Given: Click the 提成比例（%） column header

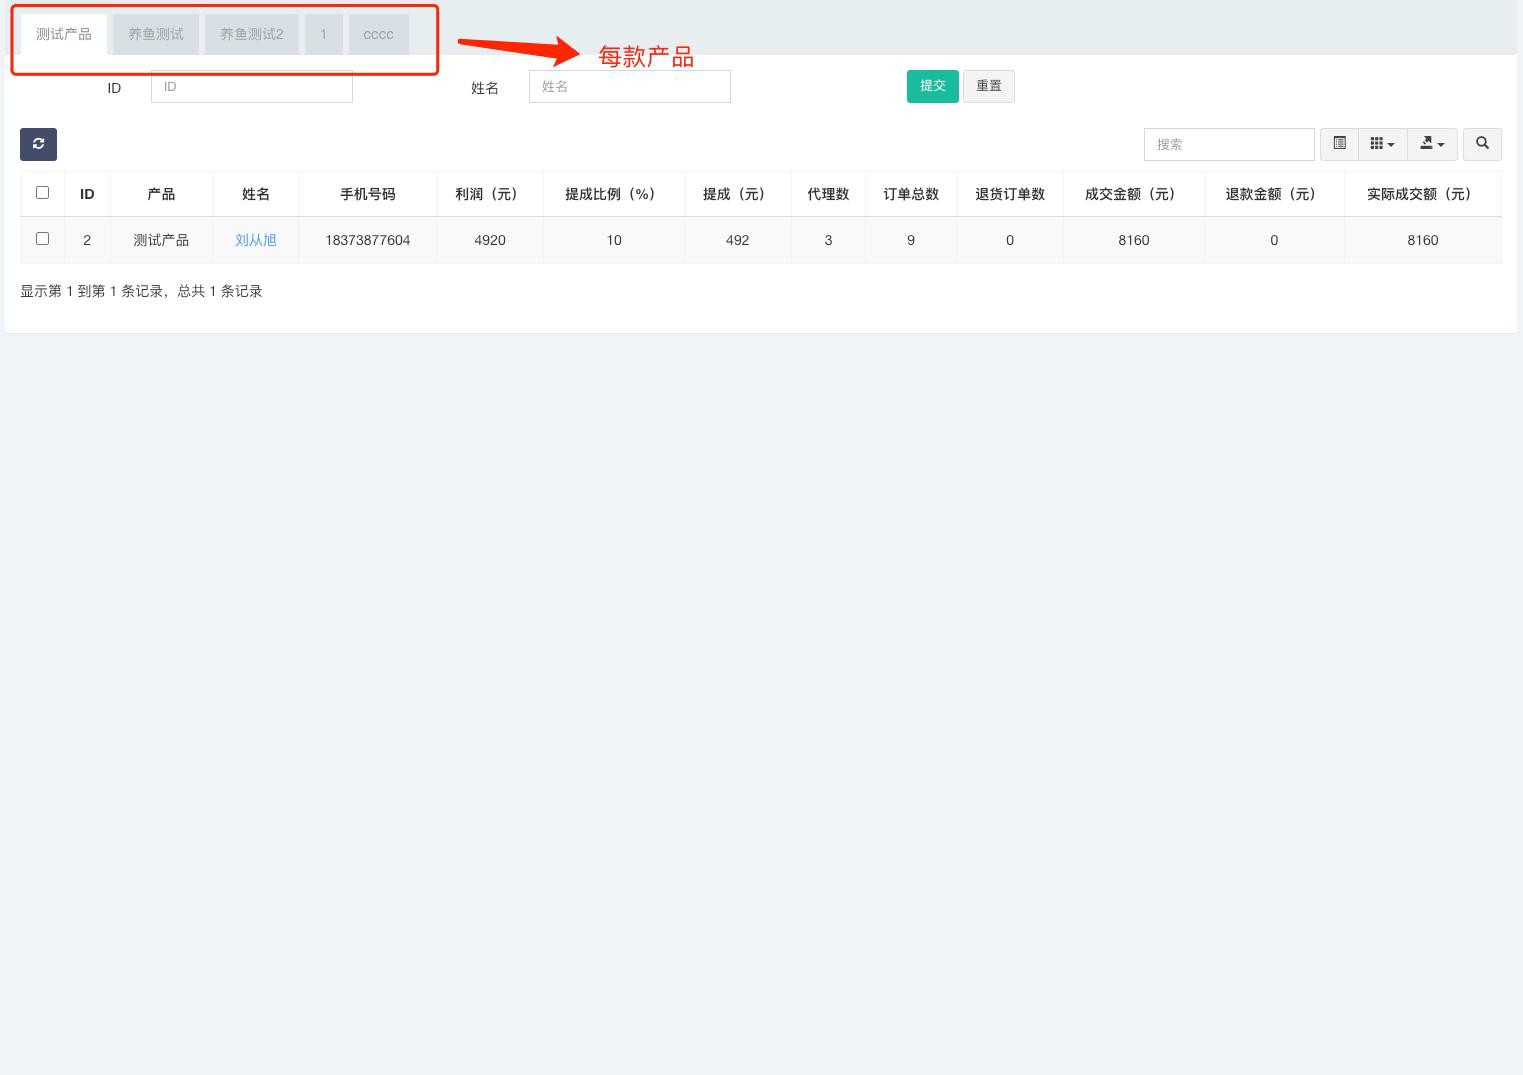Looking at the screenshot, I should pyautogui.click(x=614, y=194).
